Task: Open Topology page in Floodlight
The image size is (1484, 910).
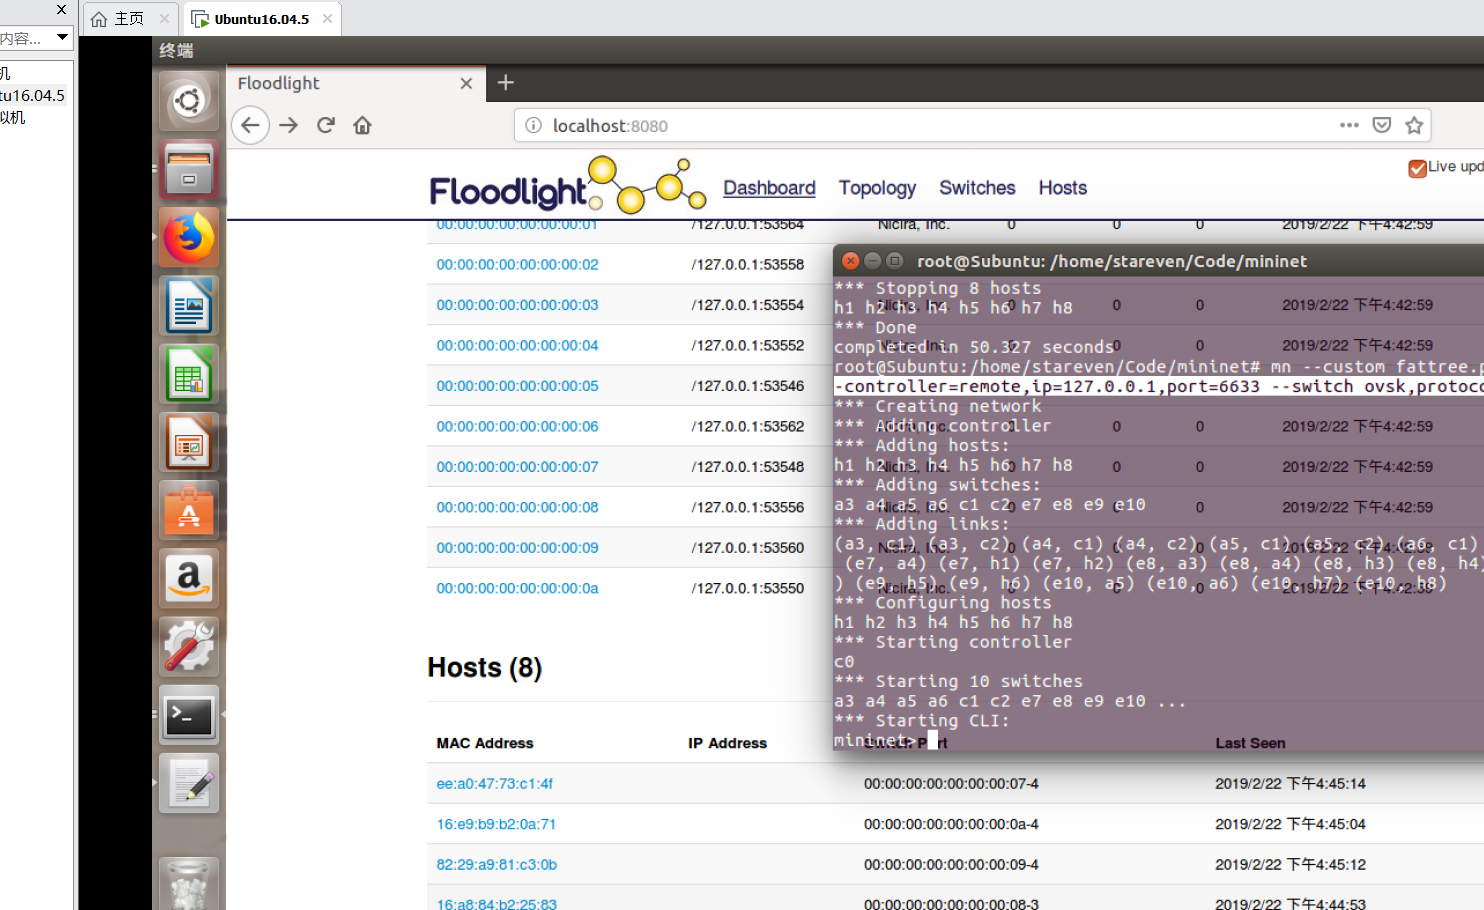Action: (x=877, y=188)
